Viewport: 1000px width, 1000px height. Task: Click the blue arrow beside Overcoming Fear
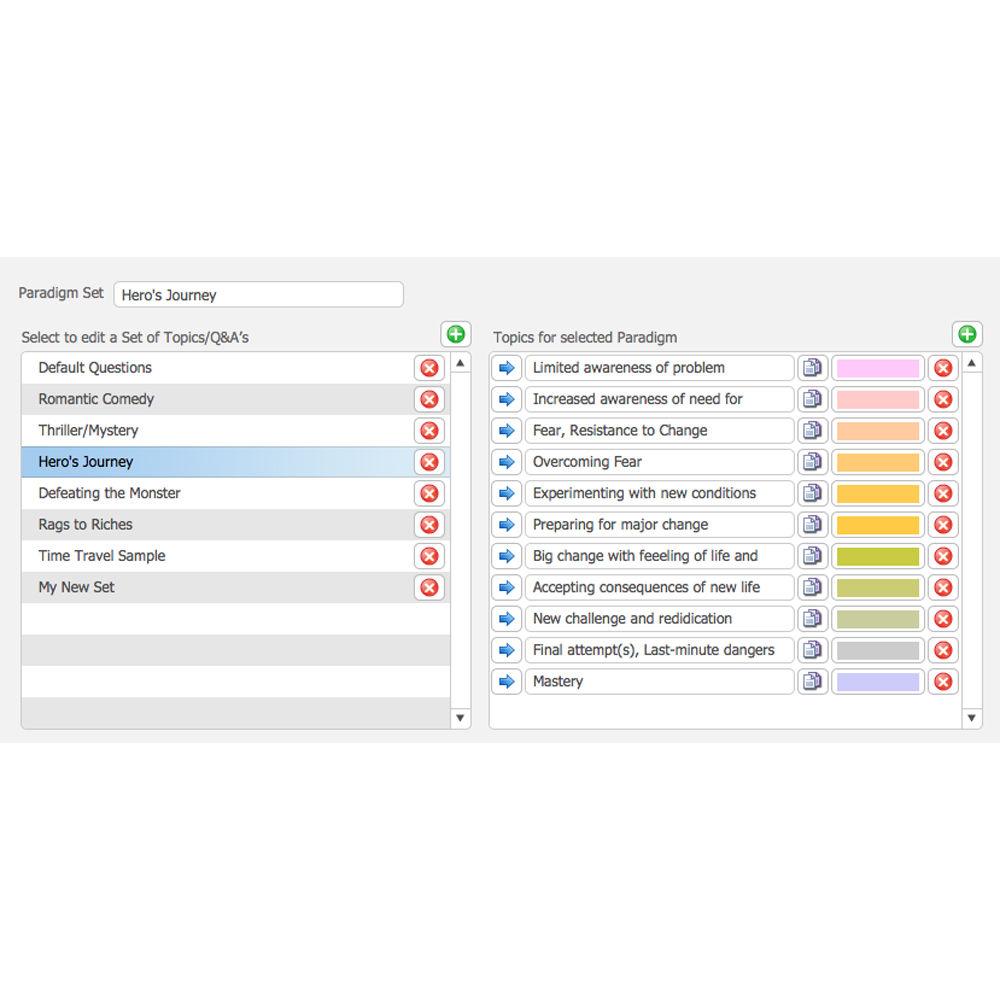[507, 462]
